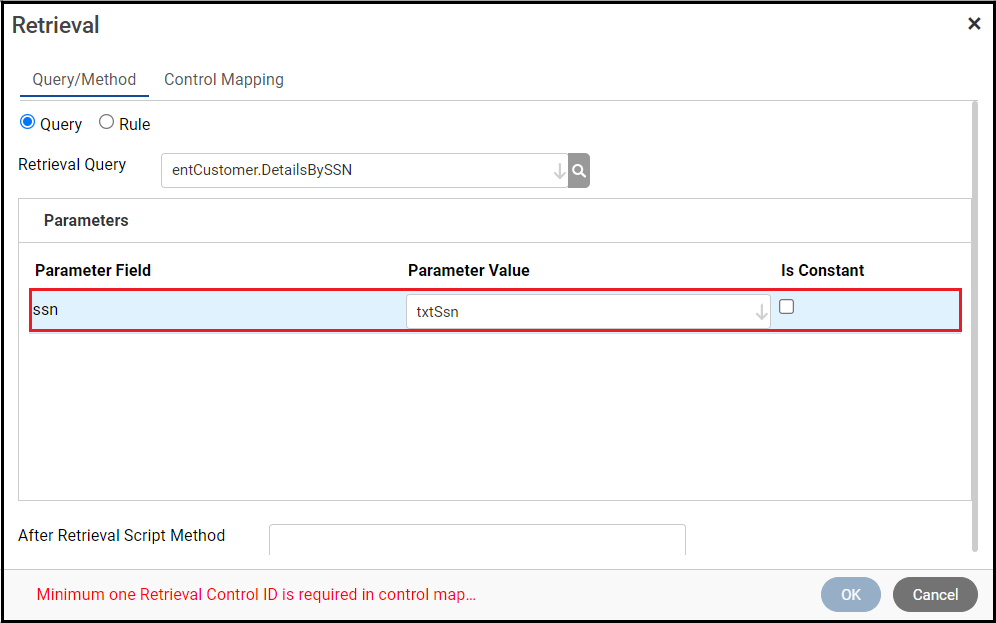The image size is (996, 623).
Task: Close the Retrieval dialog with the X
Action: pyautogui.click(x=974, y=24)
